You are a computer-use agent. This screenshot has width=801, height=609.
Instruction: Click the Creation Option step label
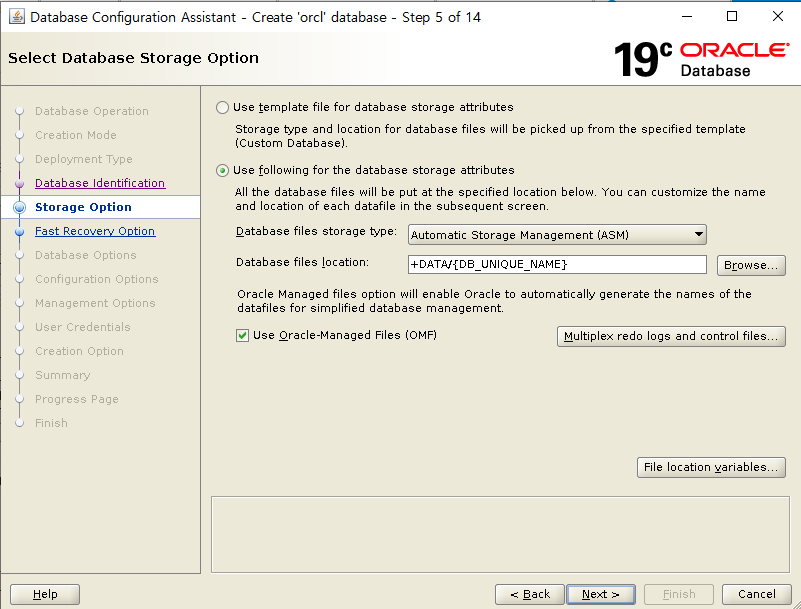[79, 351]
